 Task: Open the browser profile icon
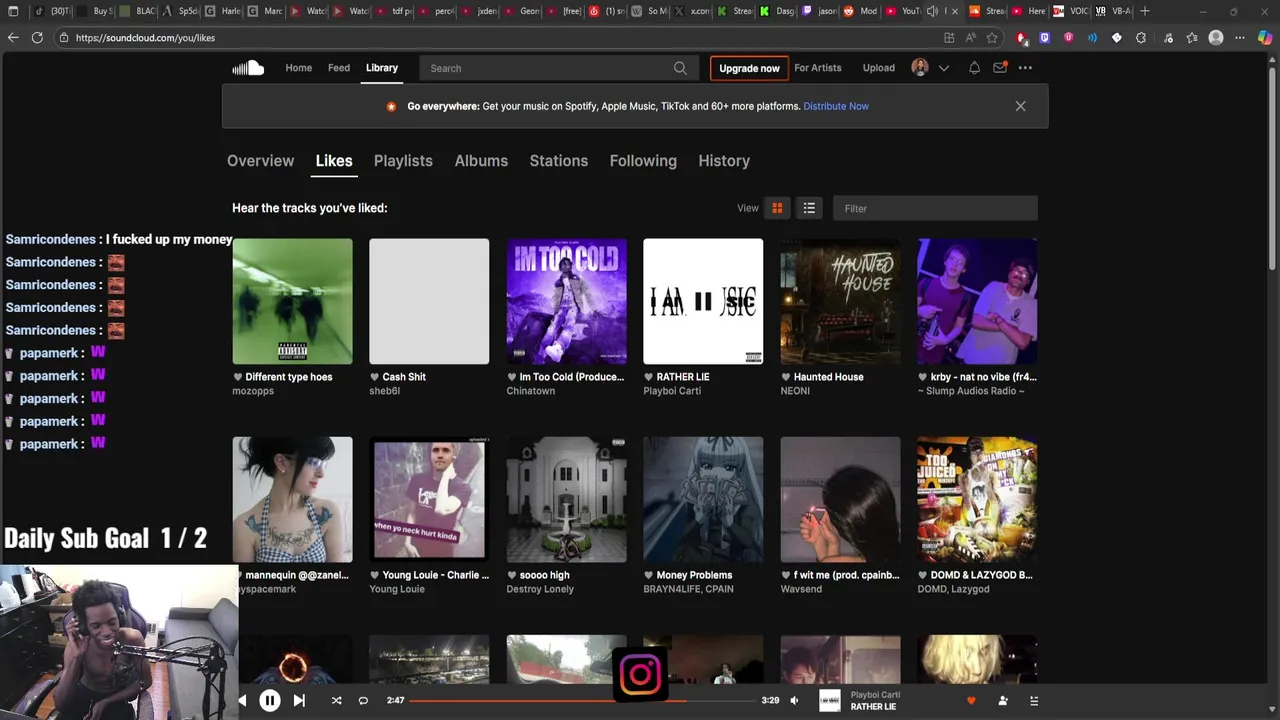pyautogui.click(x=1216, y=37)
